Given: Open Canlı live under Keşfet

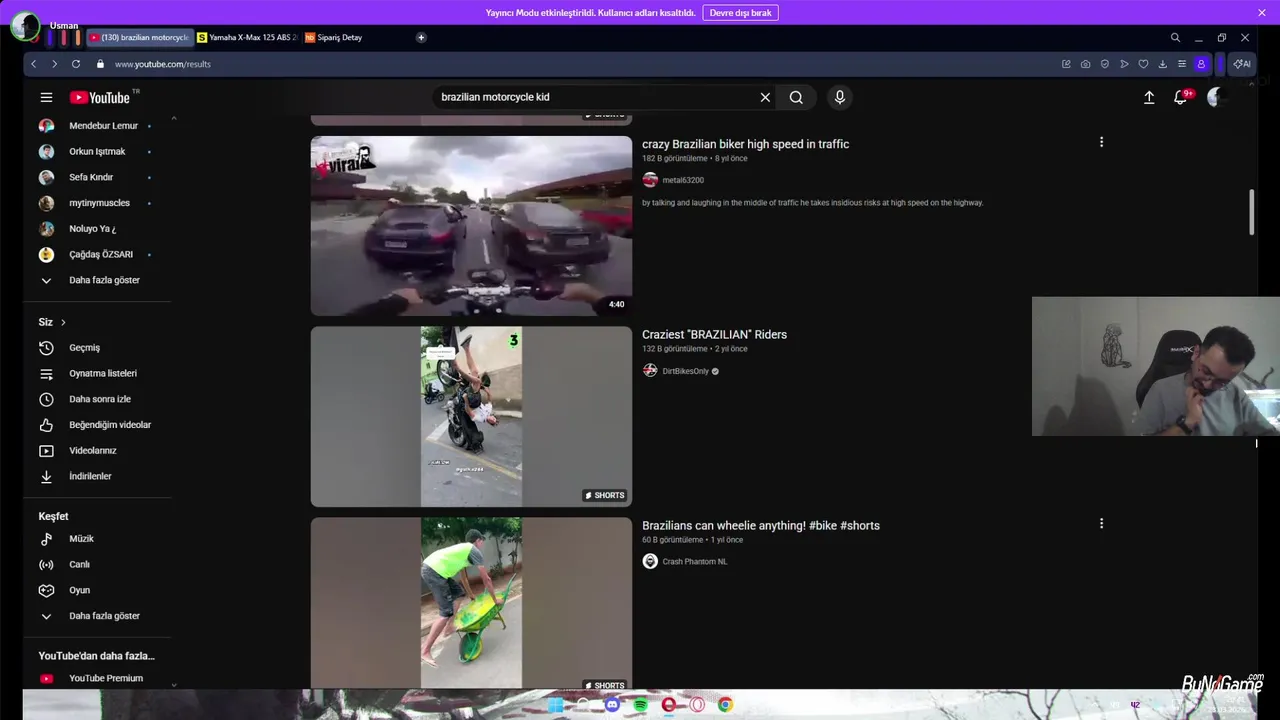Looking at the screenshot, I should click(79, 565).
